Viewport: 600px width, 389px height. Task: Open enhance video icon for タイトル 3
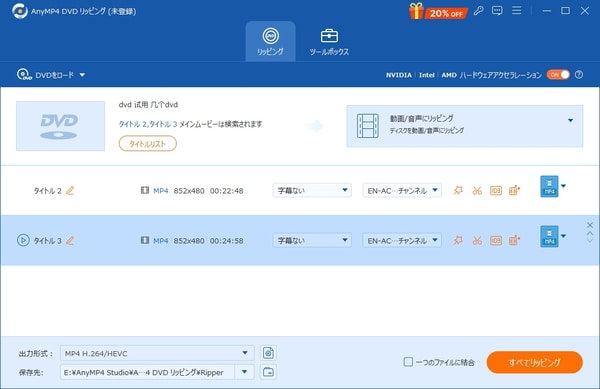[514, 240]
